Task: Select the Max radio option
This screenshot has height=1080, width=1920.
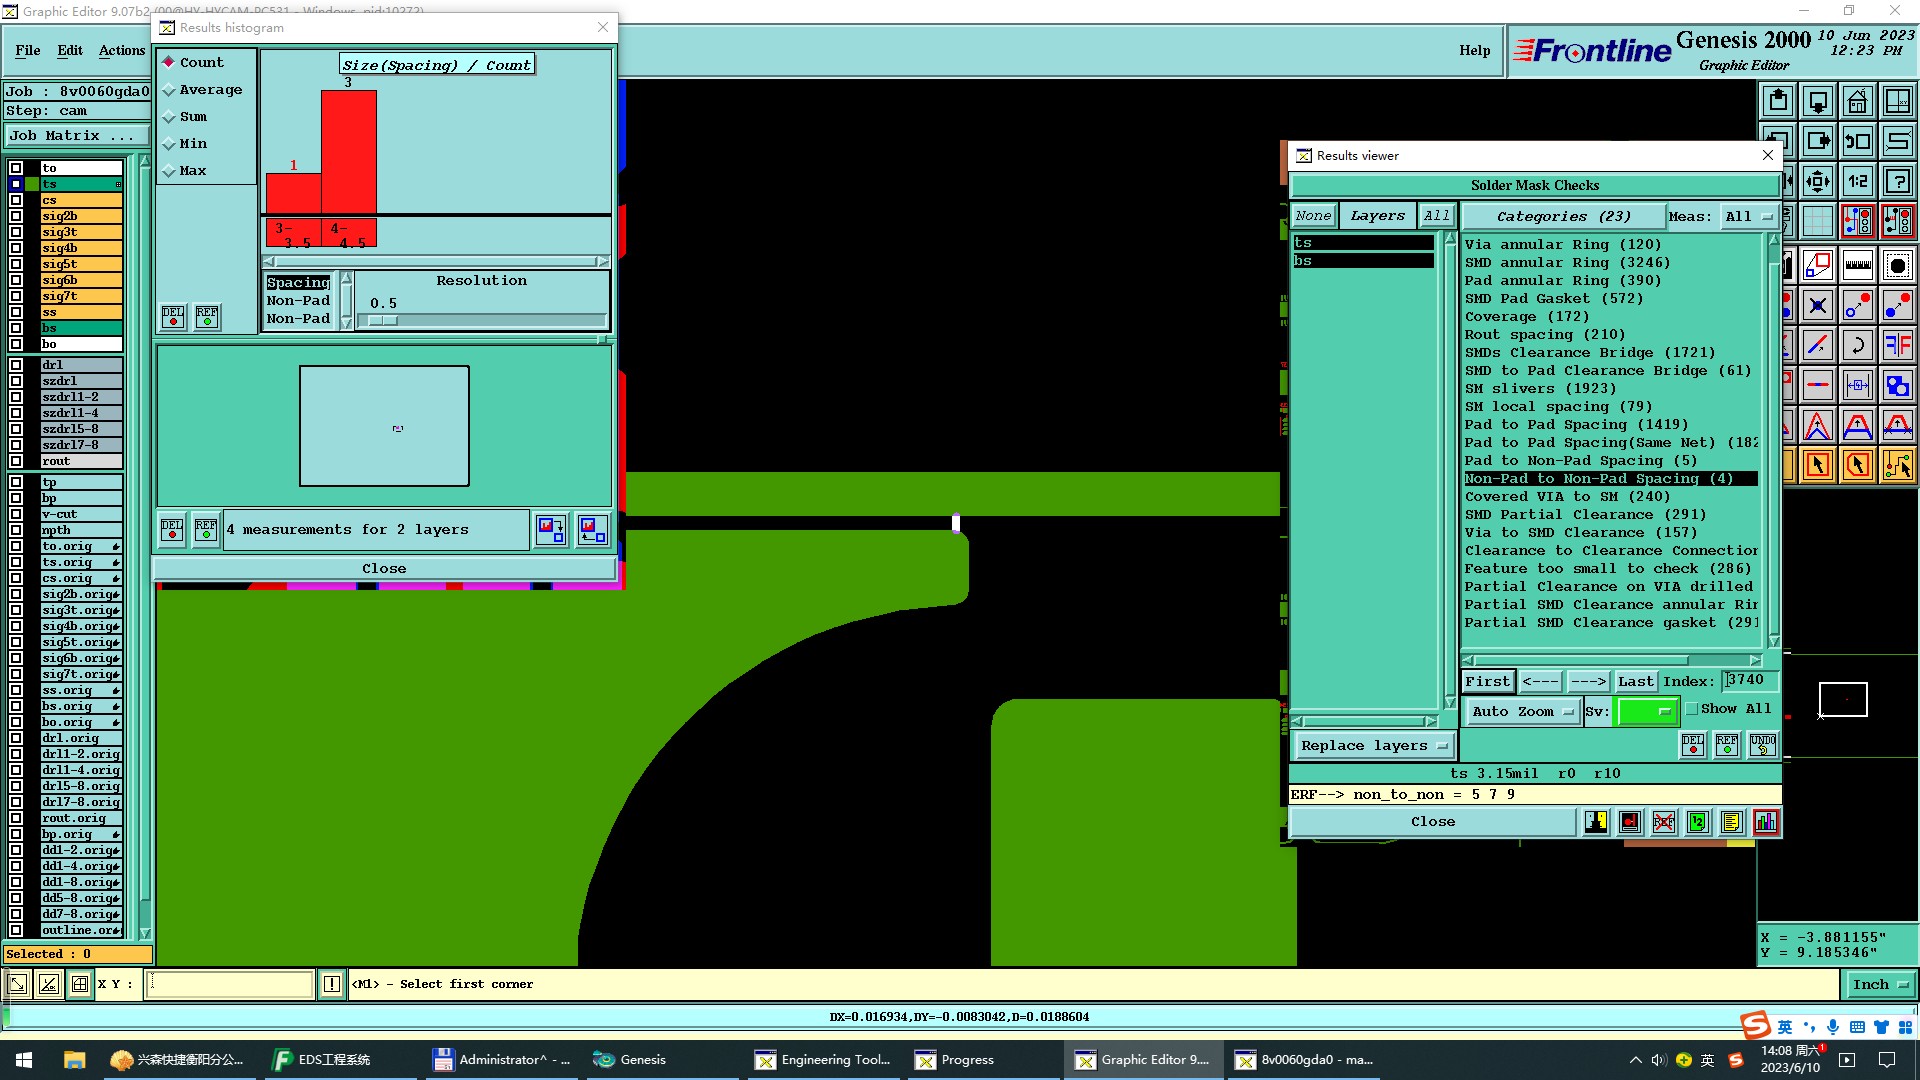Action: 169,171
